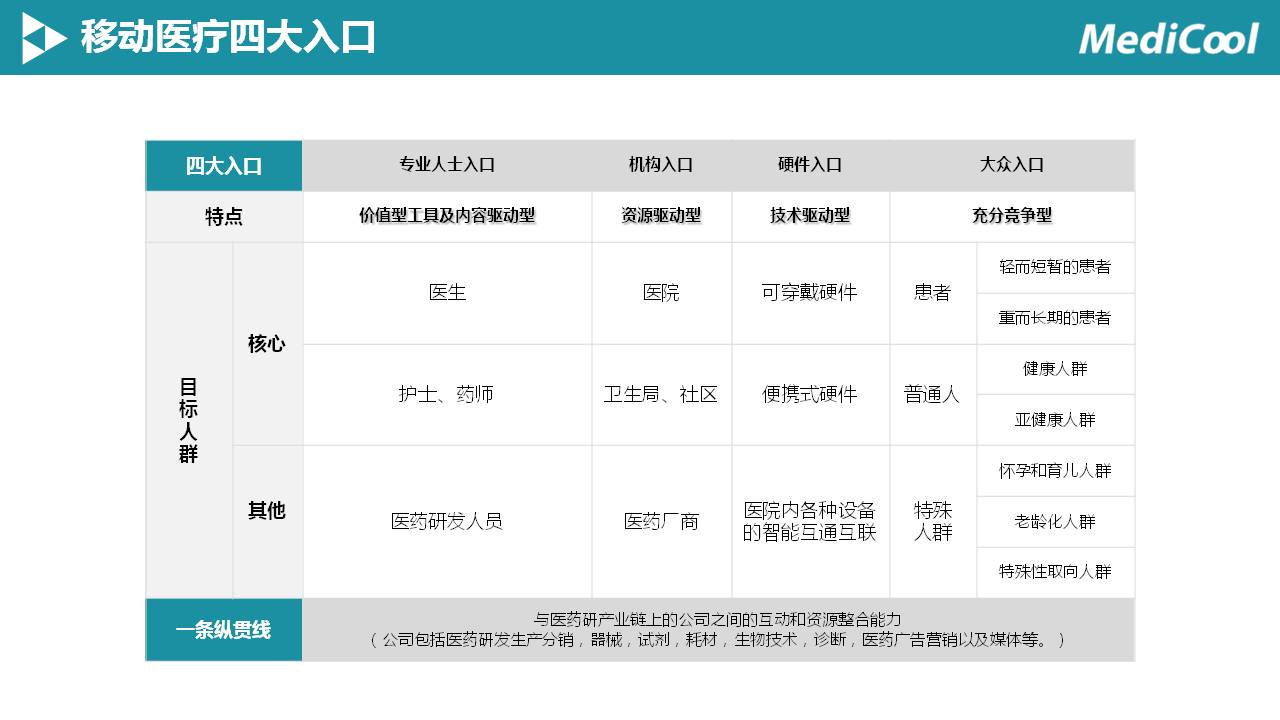Click the 一条纵贯线 teal label
Screen dimensions: 1280x720
click(x=224, y=630)
